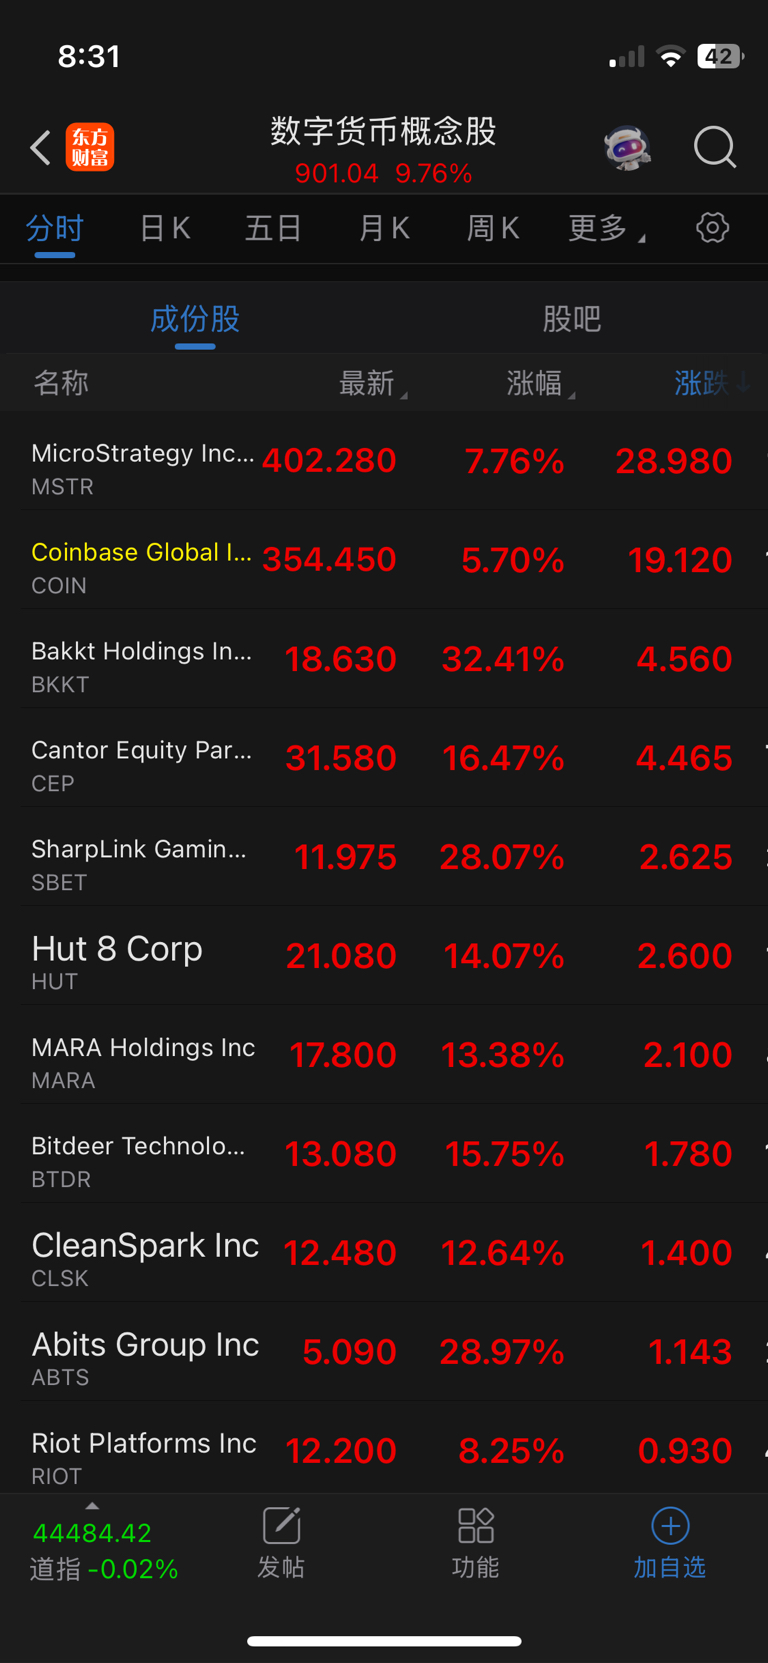Expand the 道指 index bar arrow
This screenshot has width=768, height=1663.
pyautogui.click(x=92, y=1506)
